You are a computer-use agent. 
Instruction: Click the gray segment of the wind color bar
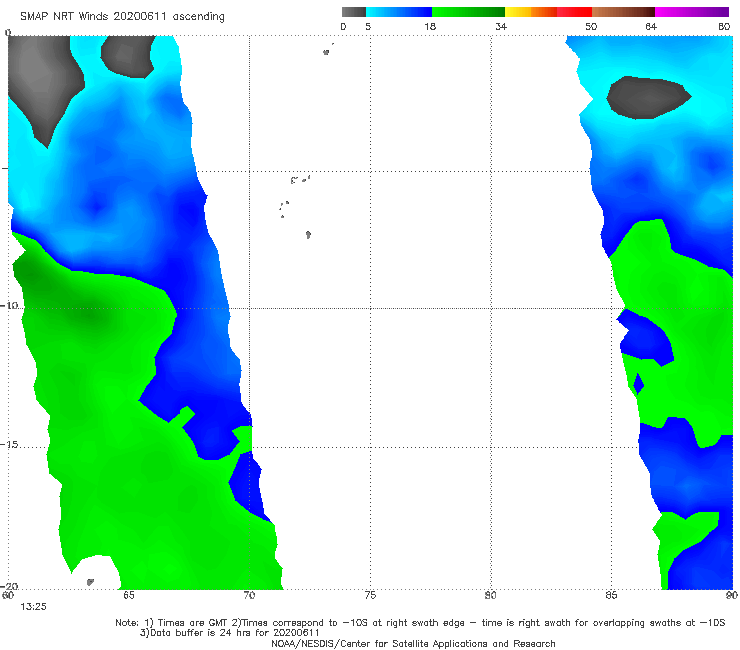pyautogui.click(x=354, y=12)
